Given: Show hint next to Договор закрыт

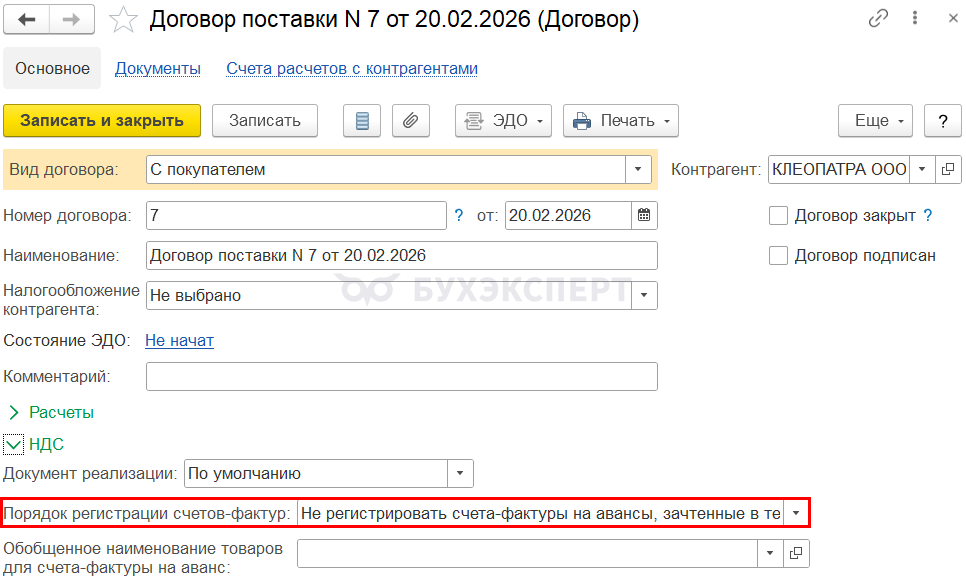Looking at the screenshot, I should pos(928,216).
